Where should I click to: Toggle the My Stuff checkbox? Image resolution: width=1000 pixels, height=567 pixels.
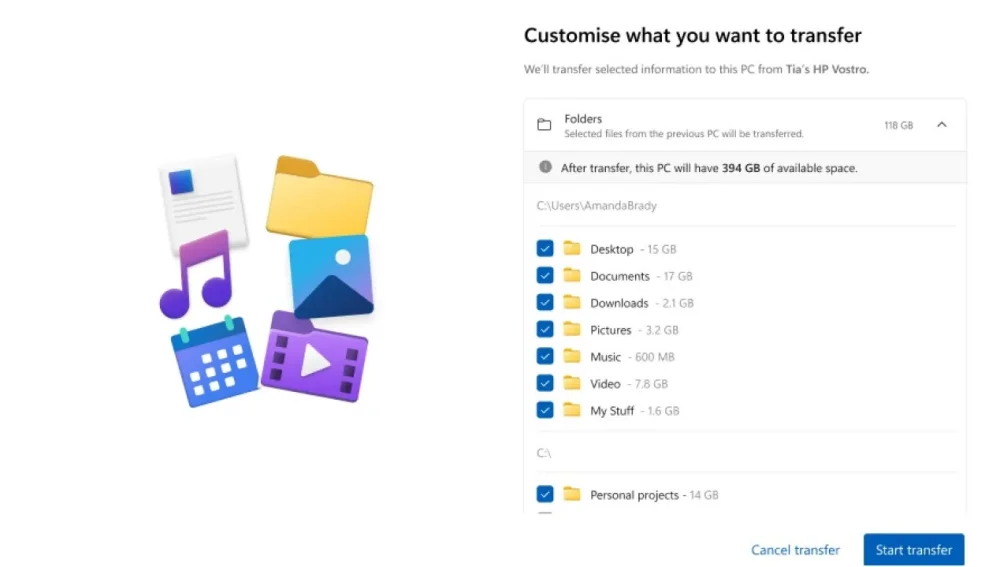click(545, 410)
